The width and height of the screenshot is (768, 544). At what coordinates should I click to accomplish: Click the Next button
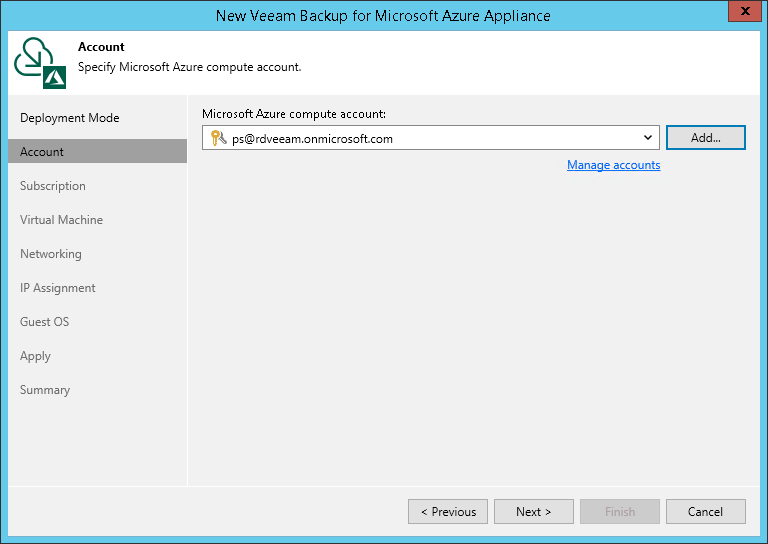533,512
